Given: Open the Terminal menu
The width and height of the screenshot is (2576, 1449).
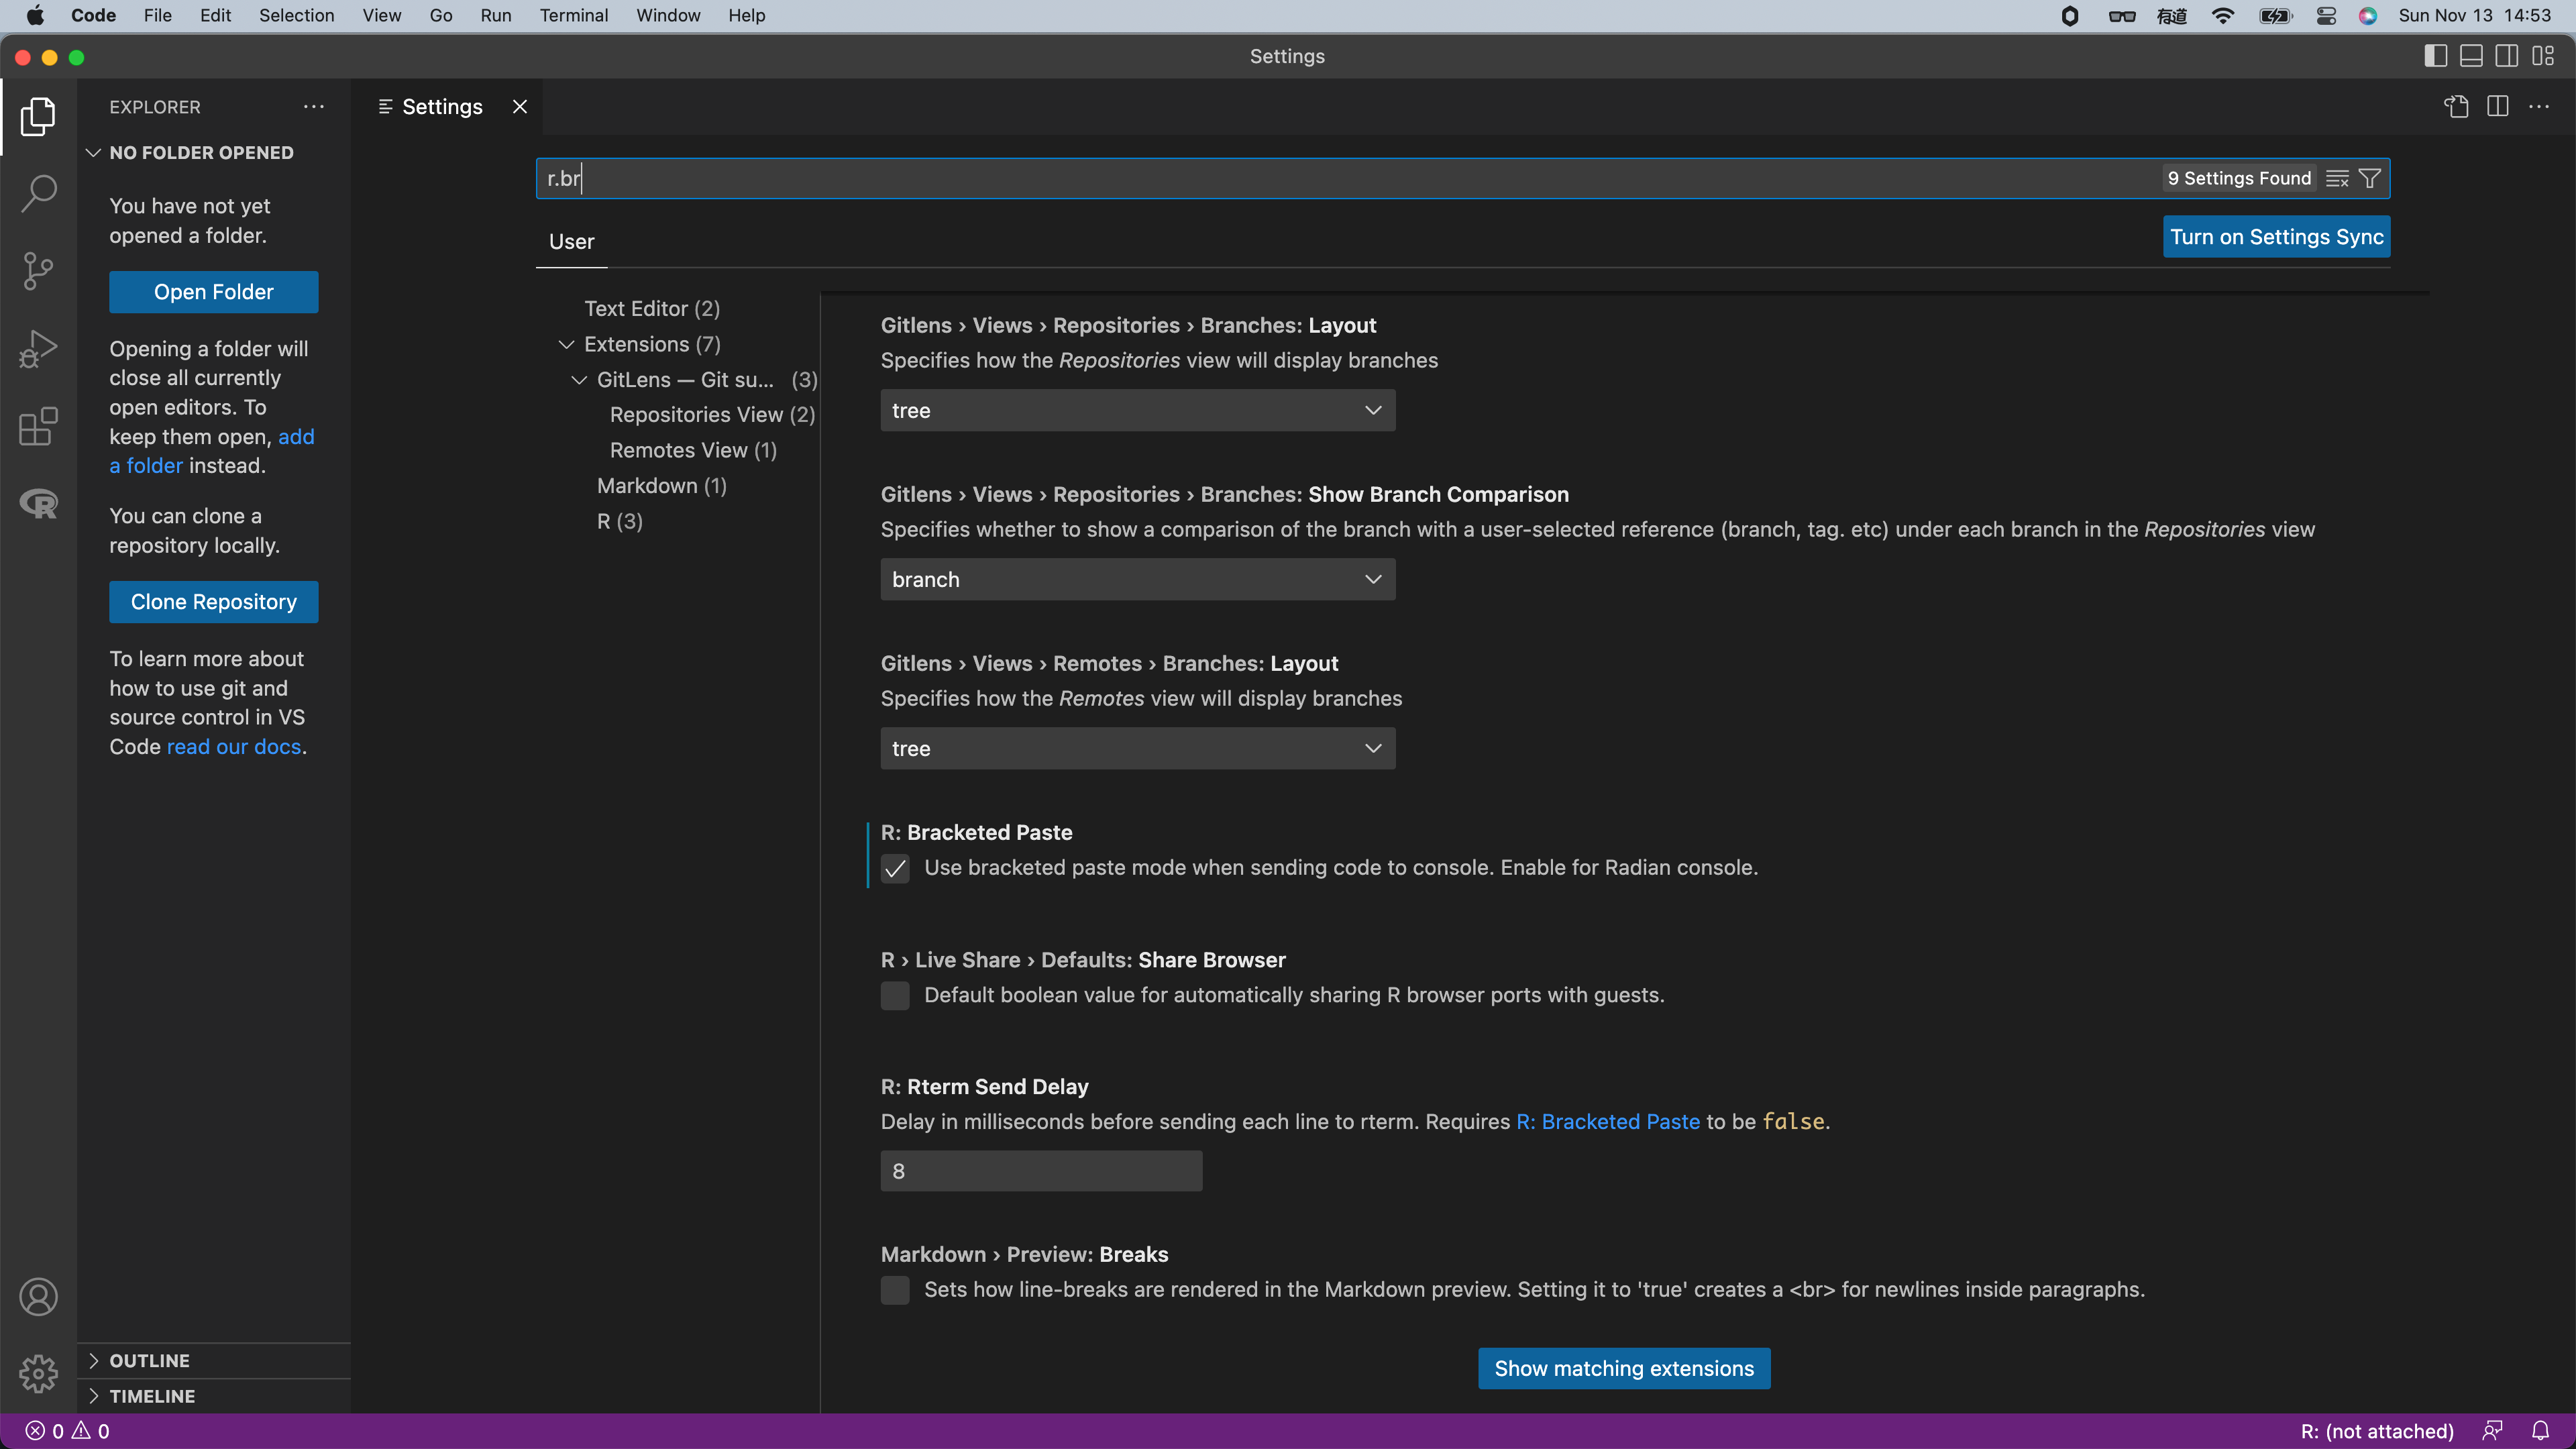Looking at the screenshot, I should pyautogui.click(x=574, y=15).
